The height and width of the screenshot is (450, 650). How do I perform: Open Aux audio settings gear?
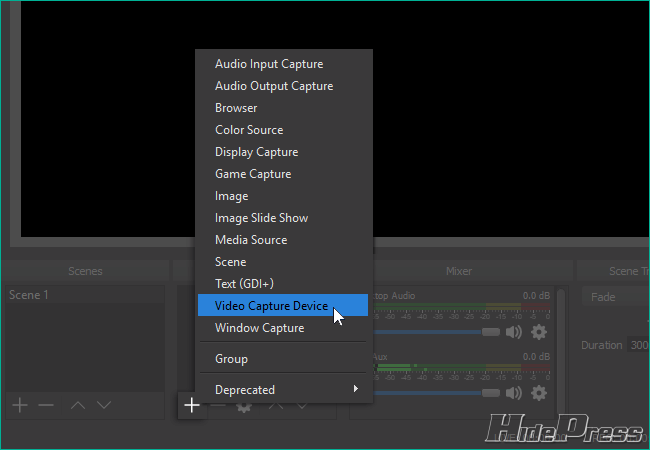[x=539, y=392]
